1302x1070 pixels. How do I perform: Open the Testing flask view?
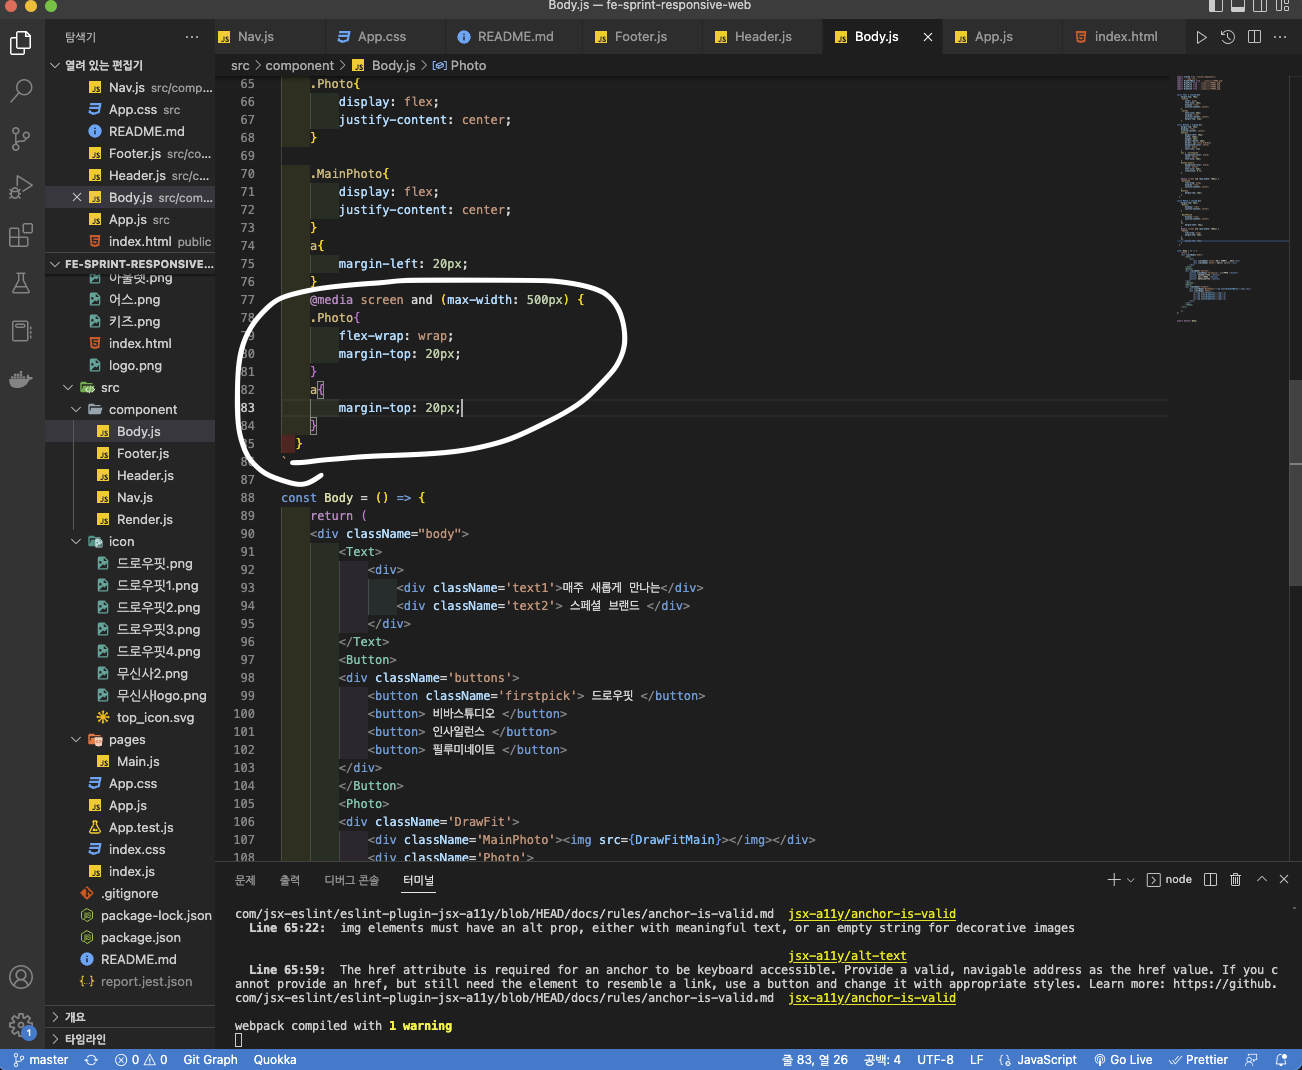[x=21, y=283]
